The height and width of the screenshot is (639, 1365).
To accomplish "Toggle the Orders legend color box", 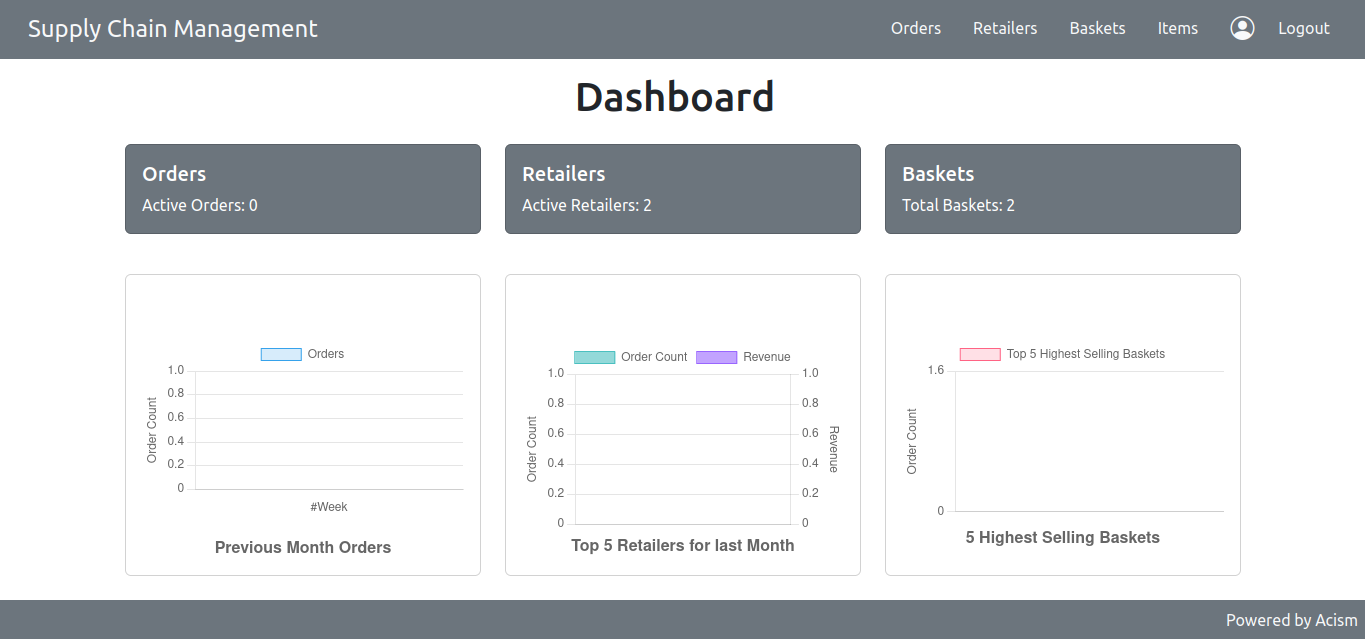I will 281,354.
